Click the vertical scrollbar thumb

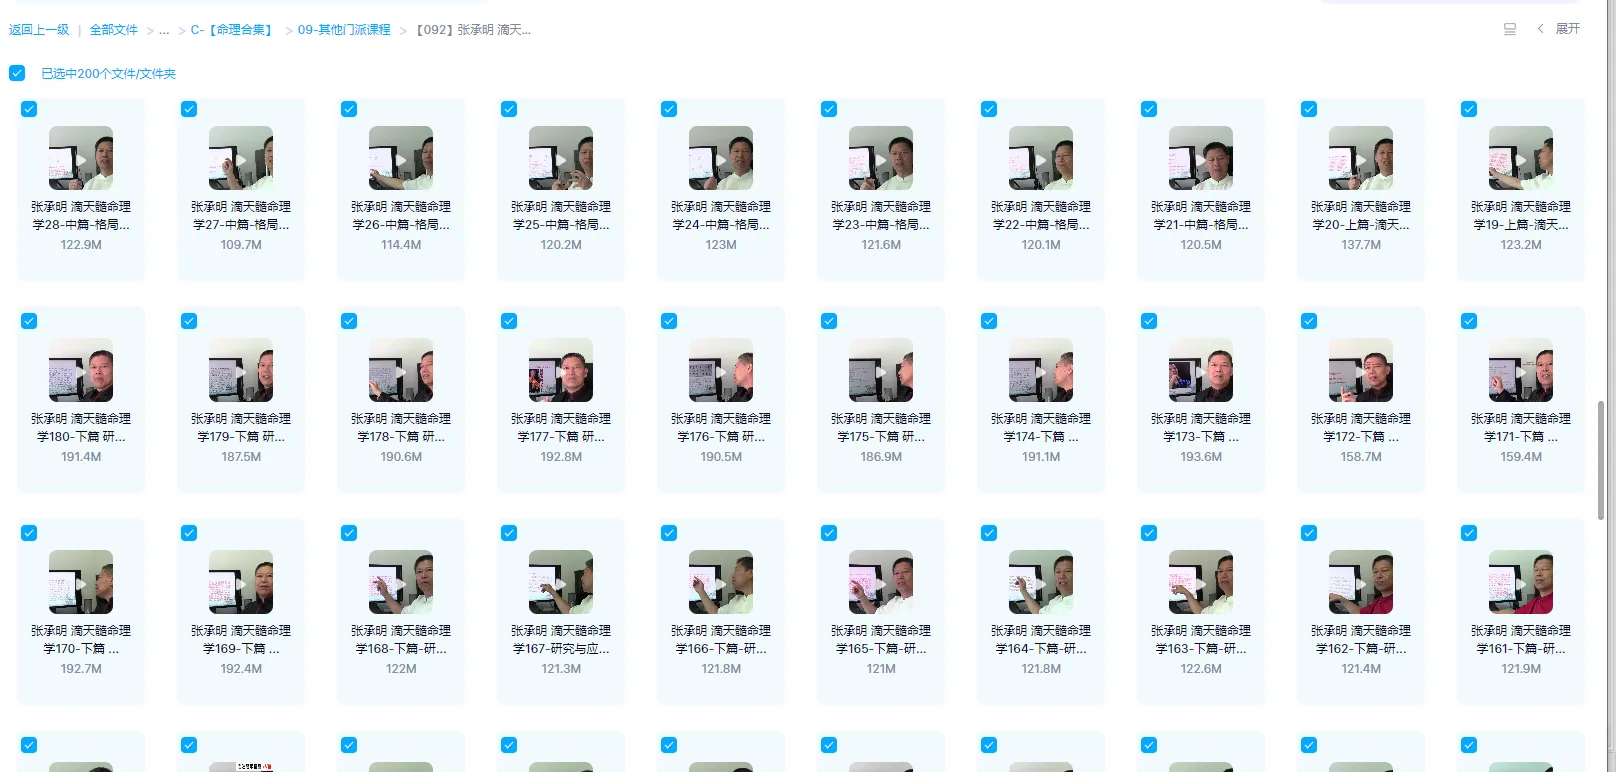(1601, 460)
